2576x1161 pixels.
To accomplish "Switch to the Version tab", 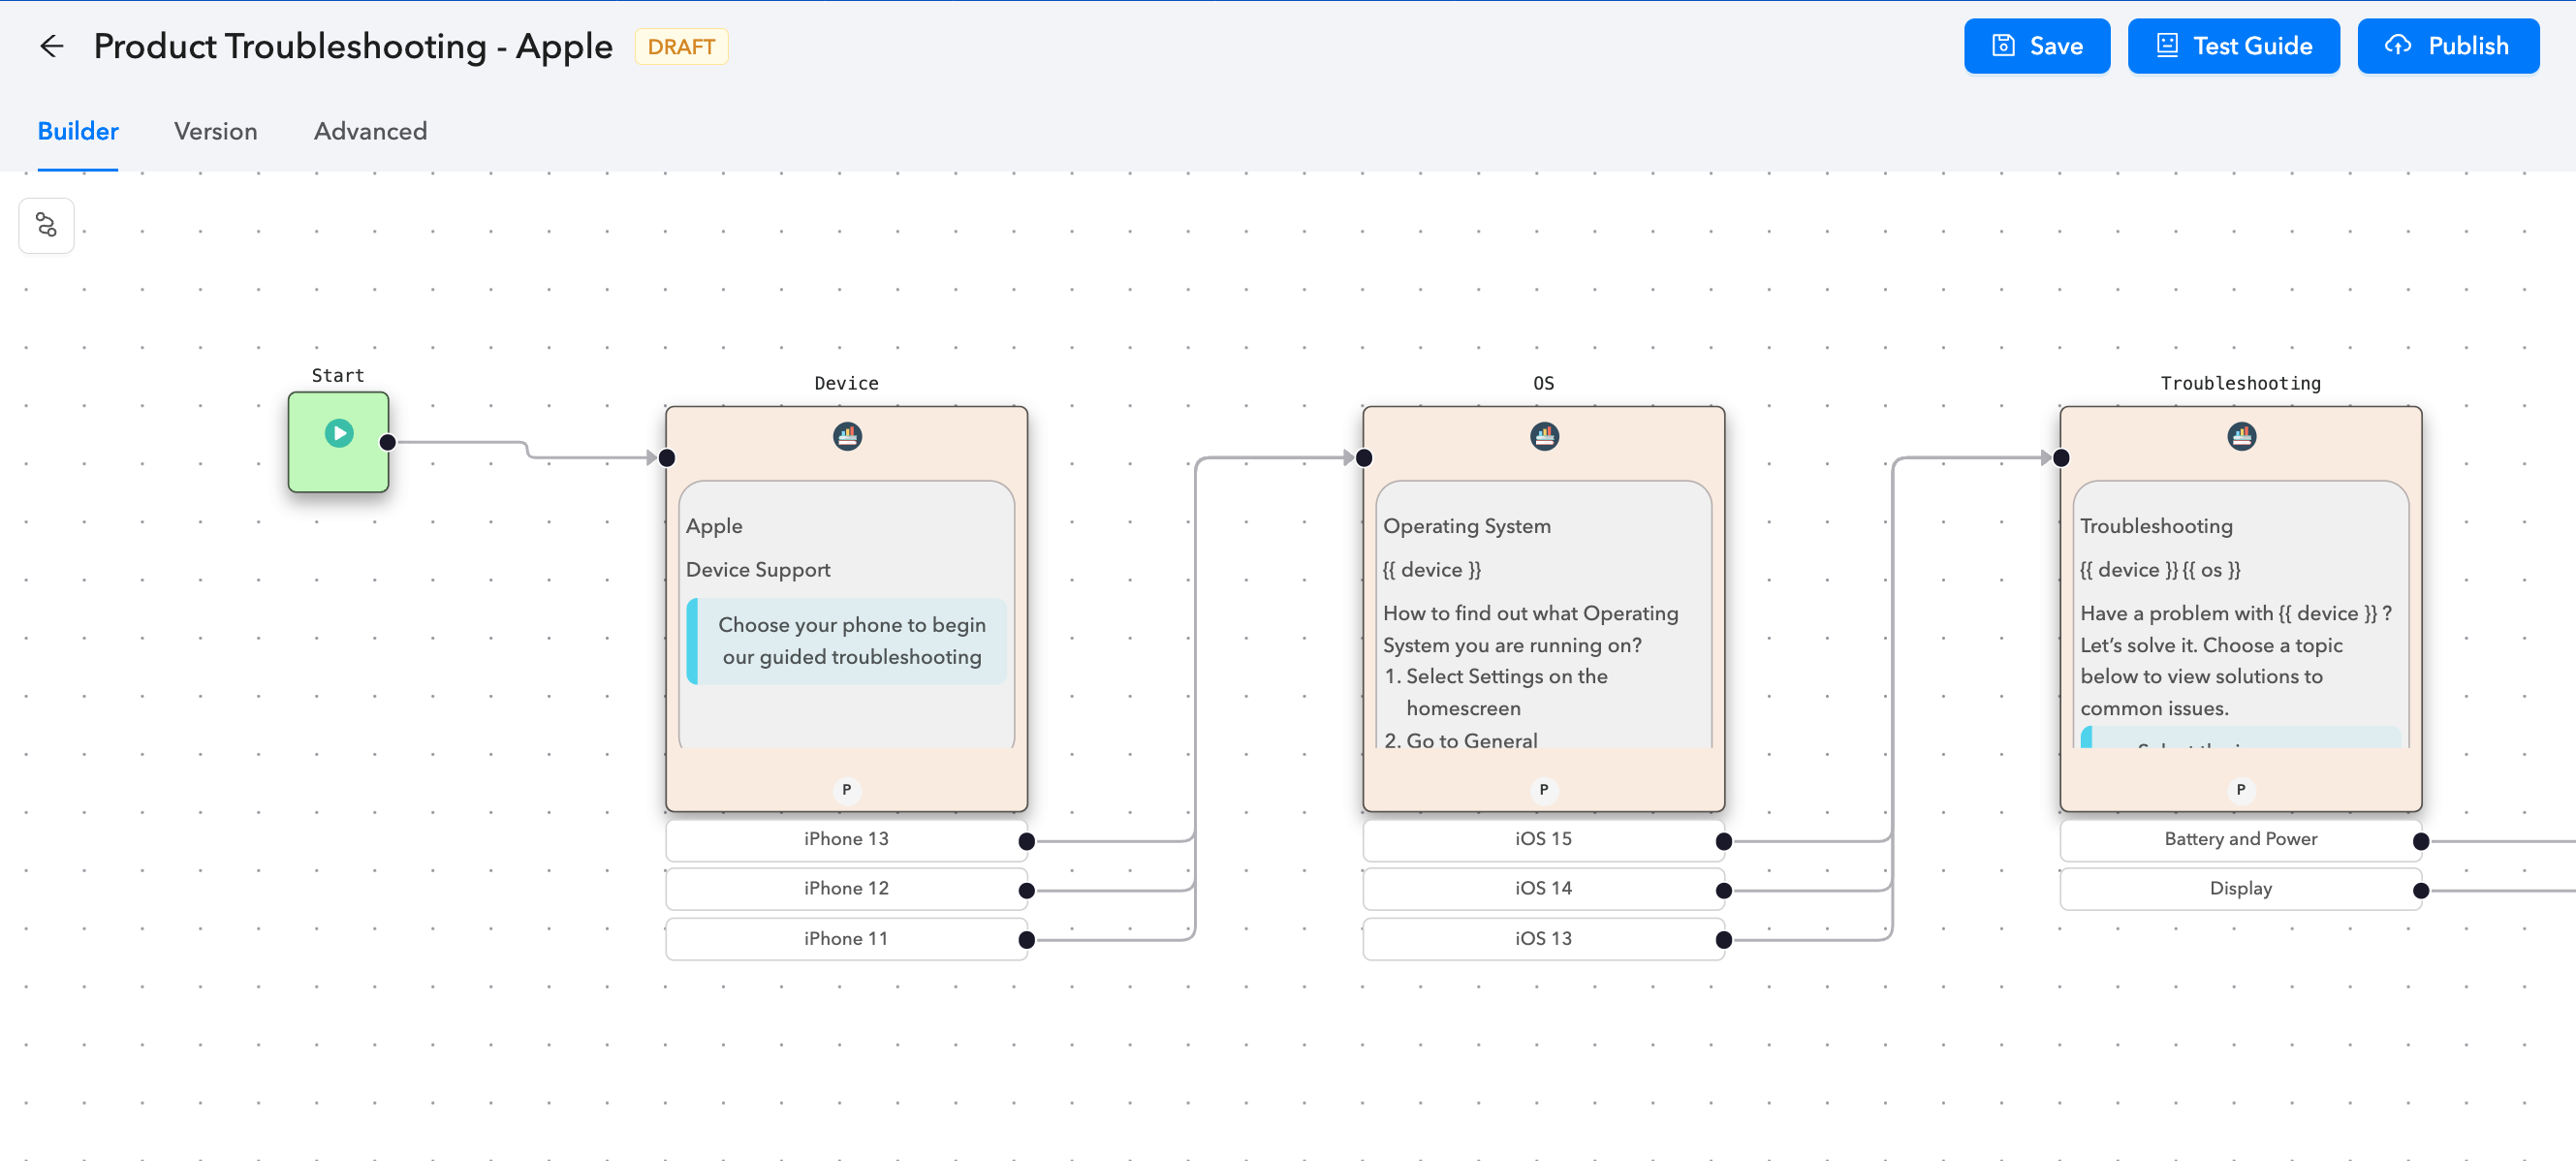I will [x=215, y=131].
